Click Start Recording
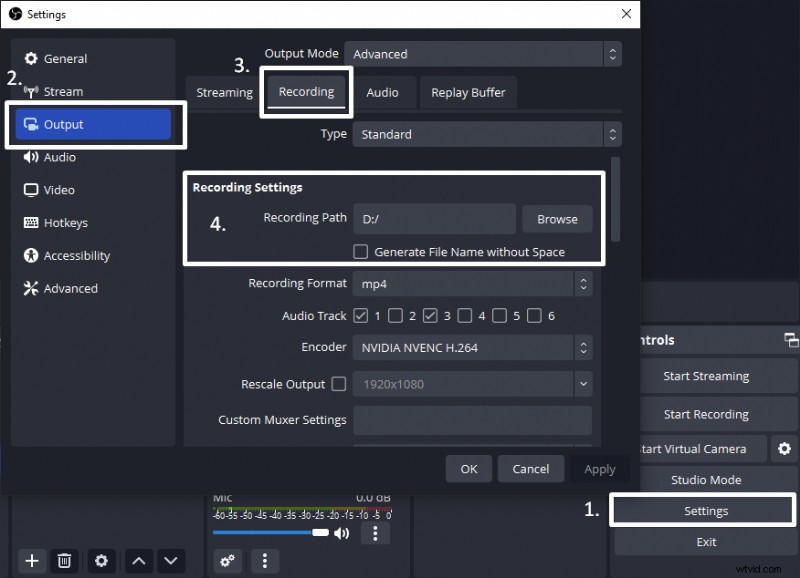800x578 pixels. coord(705,414)
